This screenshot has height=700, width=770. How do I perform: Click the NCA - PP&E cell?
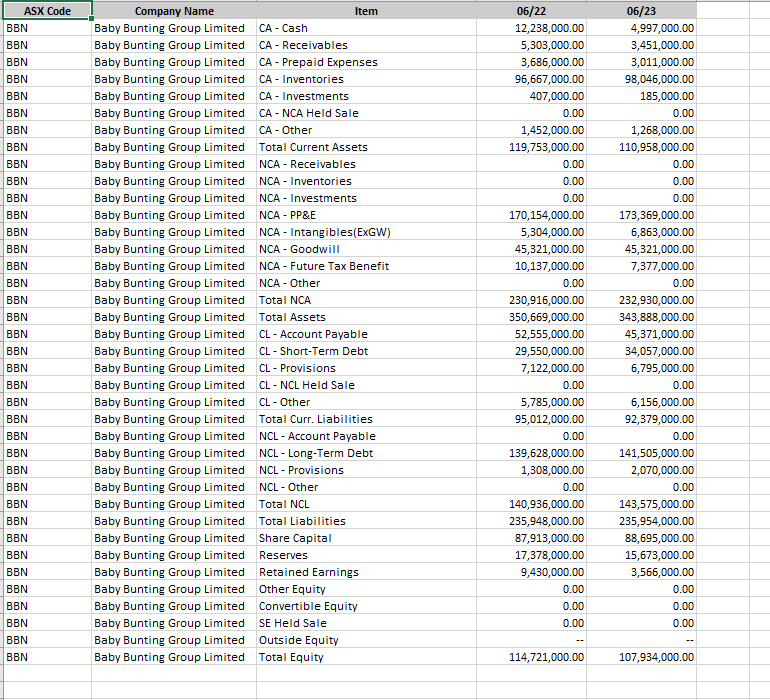(x=366, y=215)
